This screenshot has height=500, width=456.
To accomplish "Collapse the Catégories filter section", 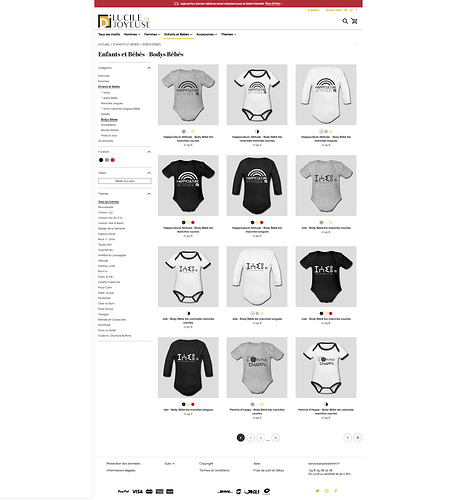I will [149, 68].
